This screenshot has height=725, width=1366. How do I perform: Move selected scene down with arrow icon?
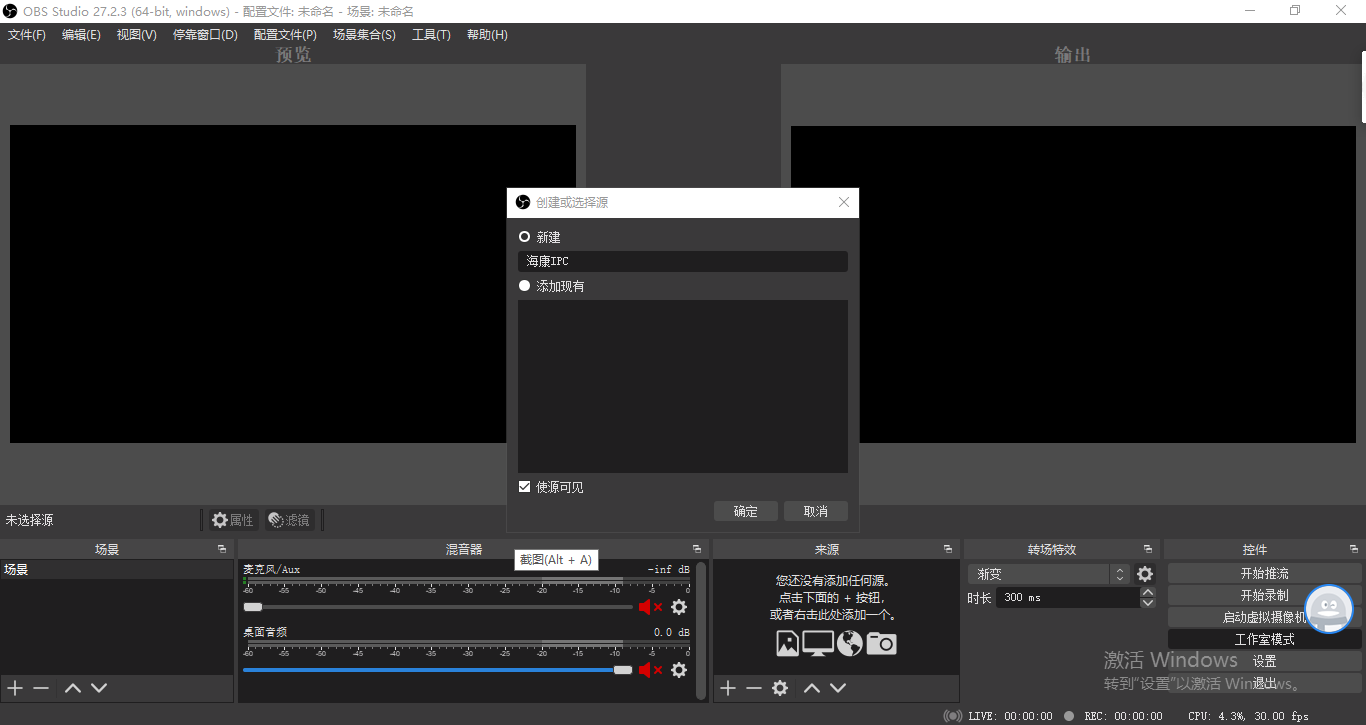99,688
